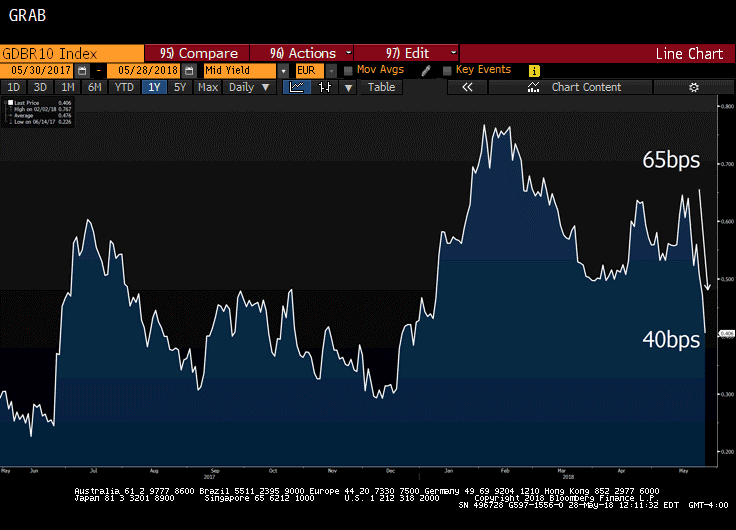Switch to the 1Y time range

tap(154, 88)
